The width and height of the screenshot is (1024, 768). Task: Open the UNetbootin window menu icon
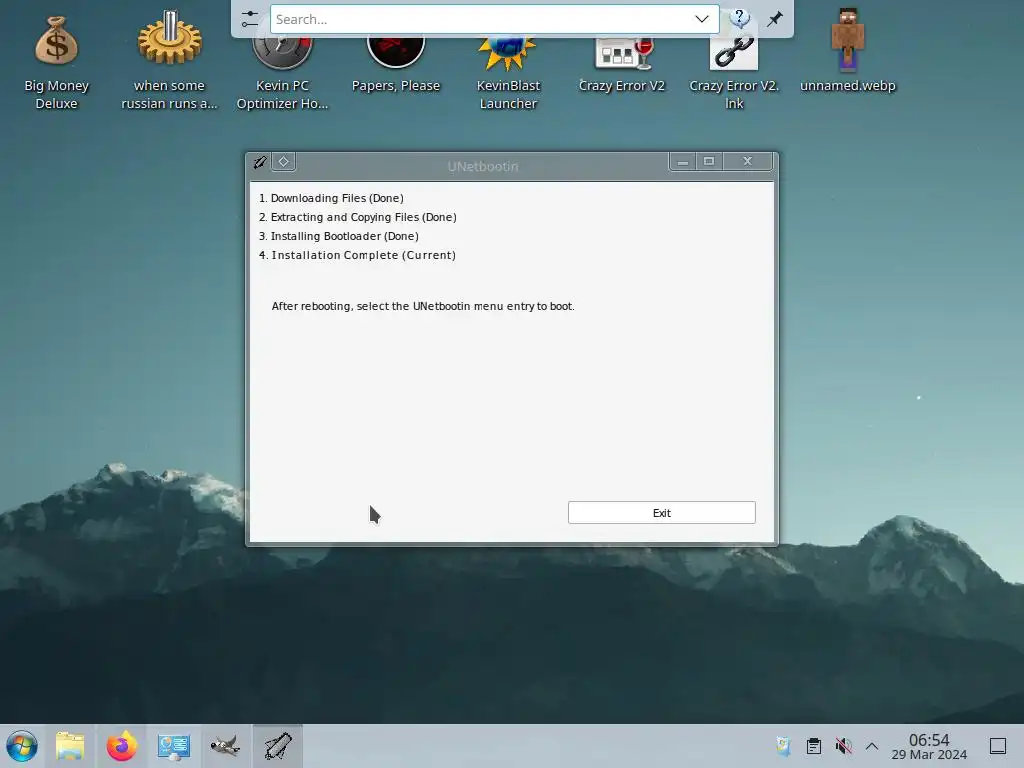(260, 162)
